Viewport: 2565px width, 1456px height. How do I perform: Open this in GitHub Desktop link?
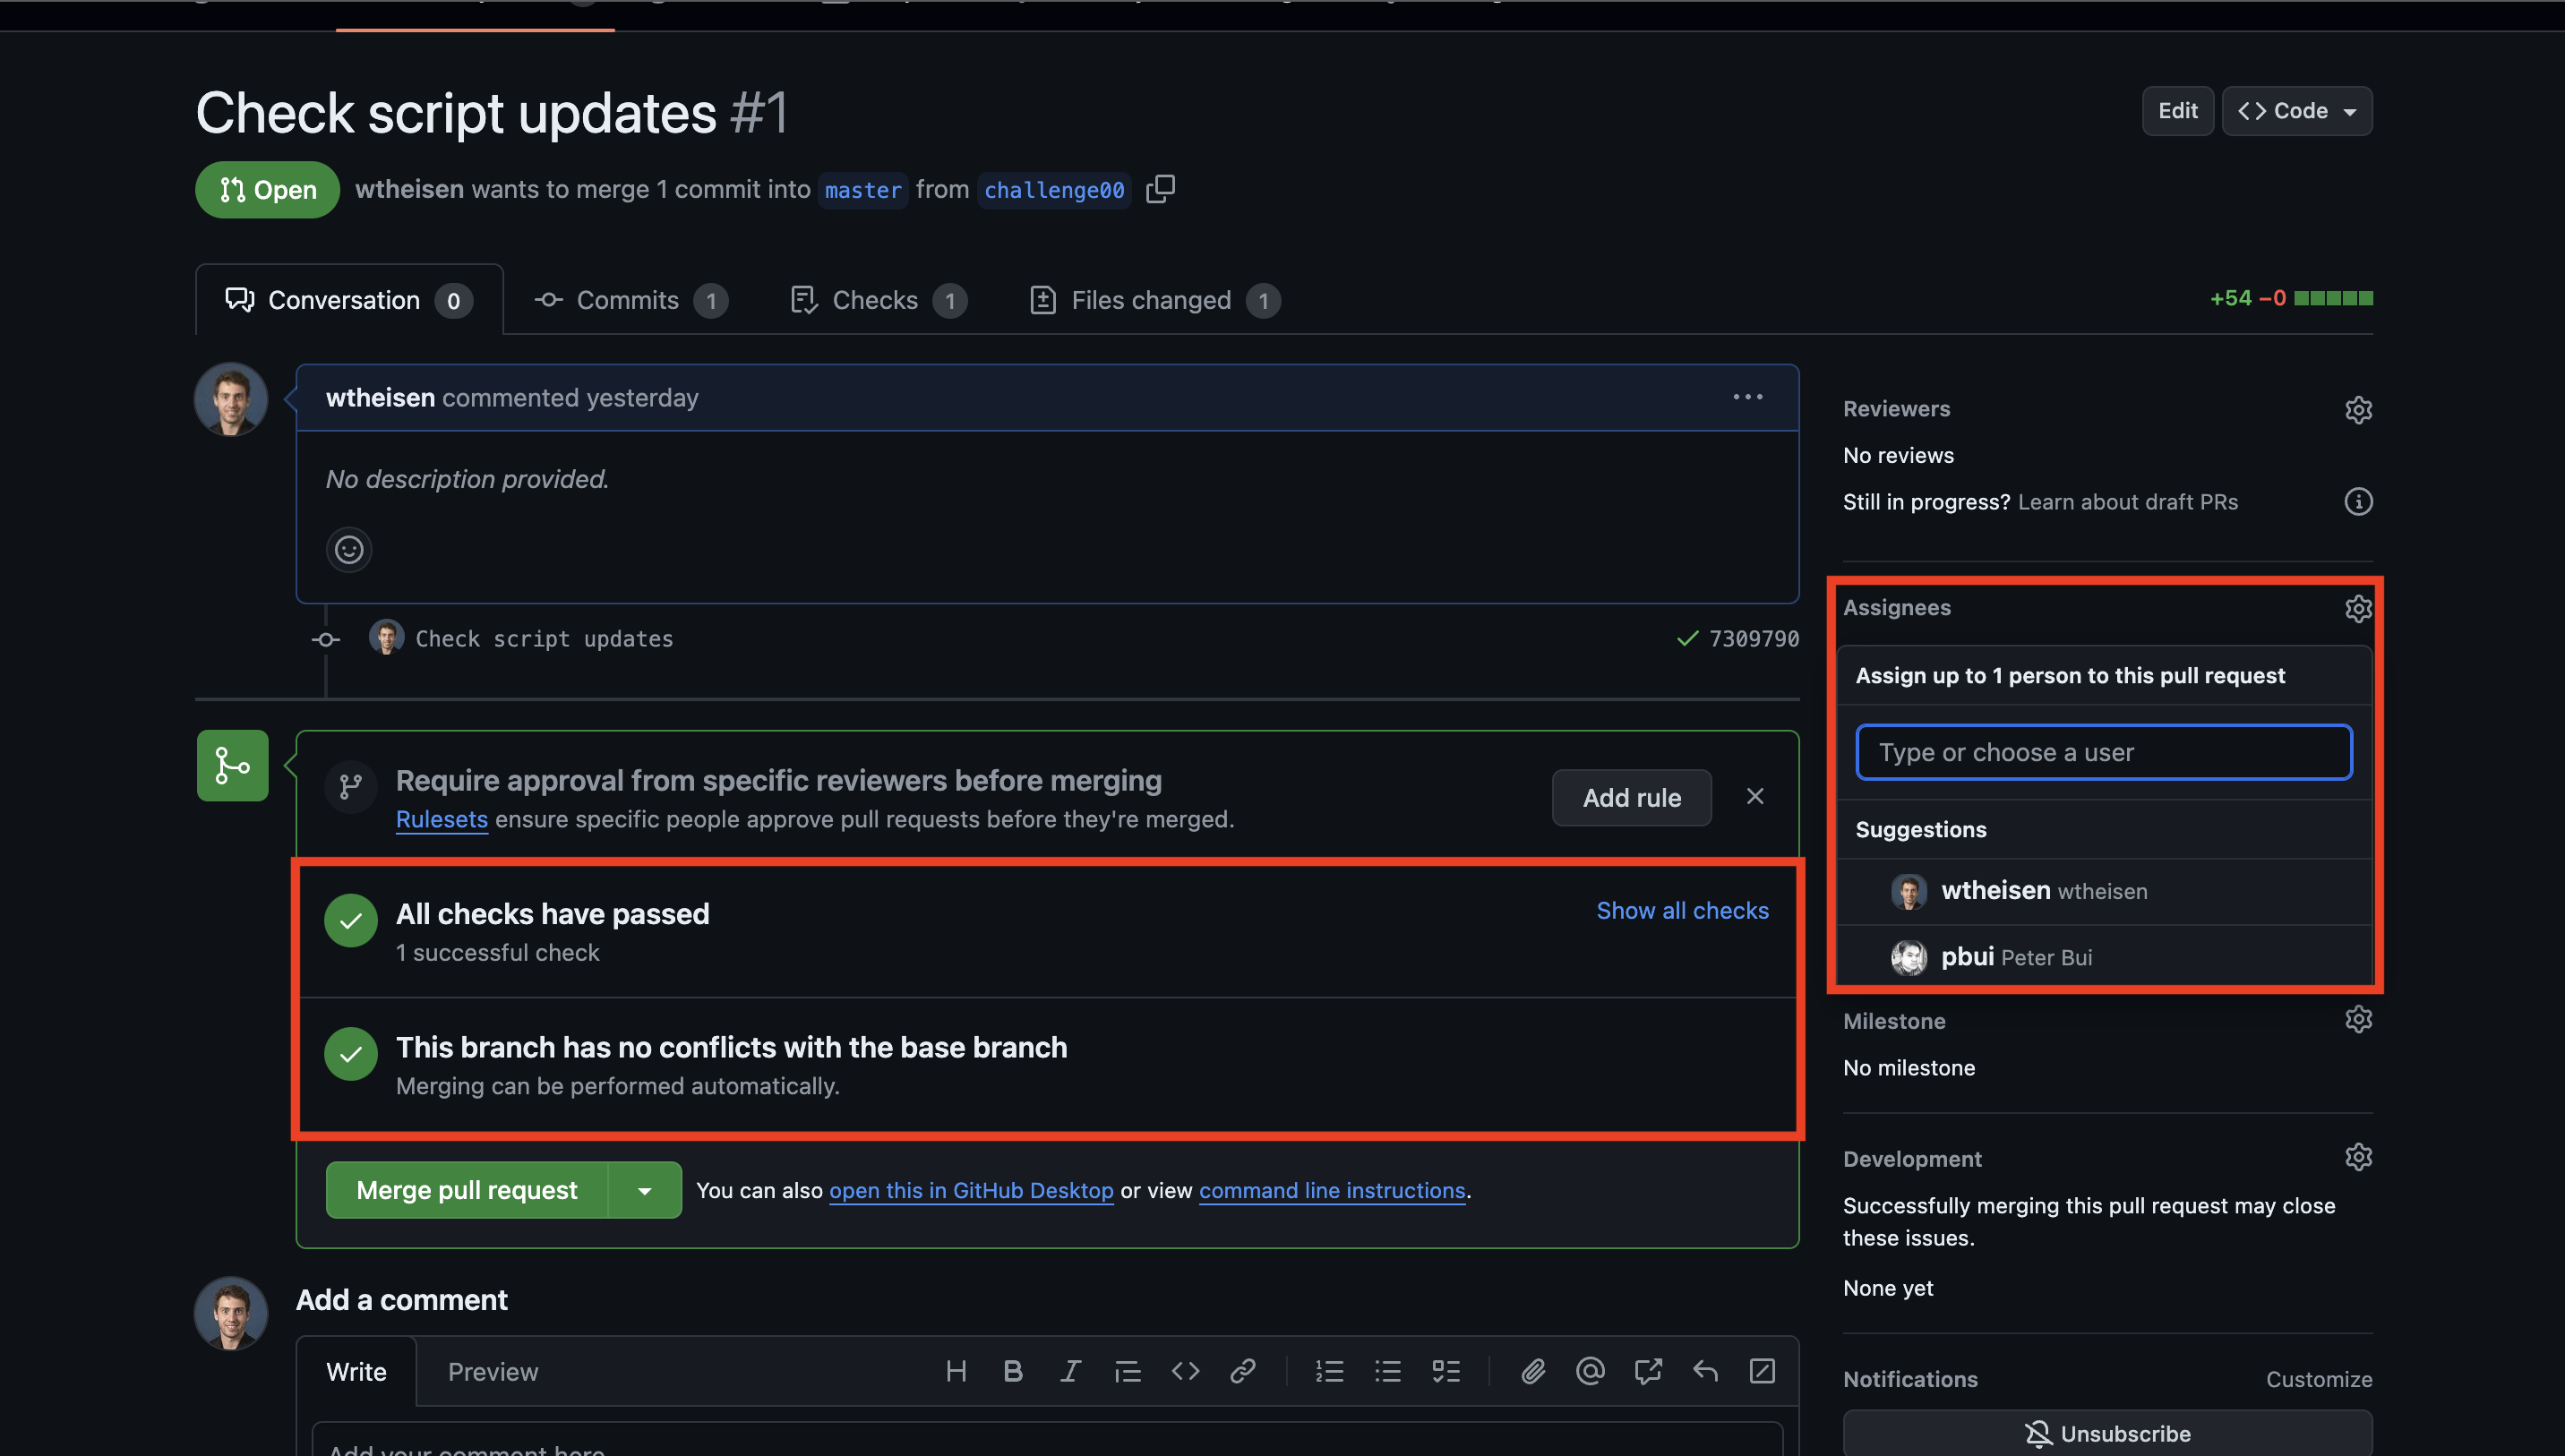pyautogui.click(x=971, y=1190)
